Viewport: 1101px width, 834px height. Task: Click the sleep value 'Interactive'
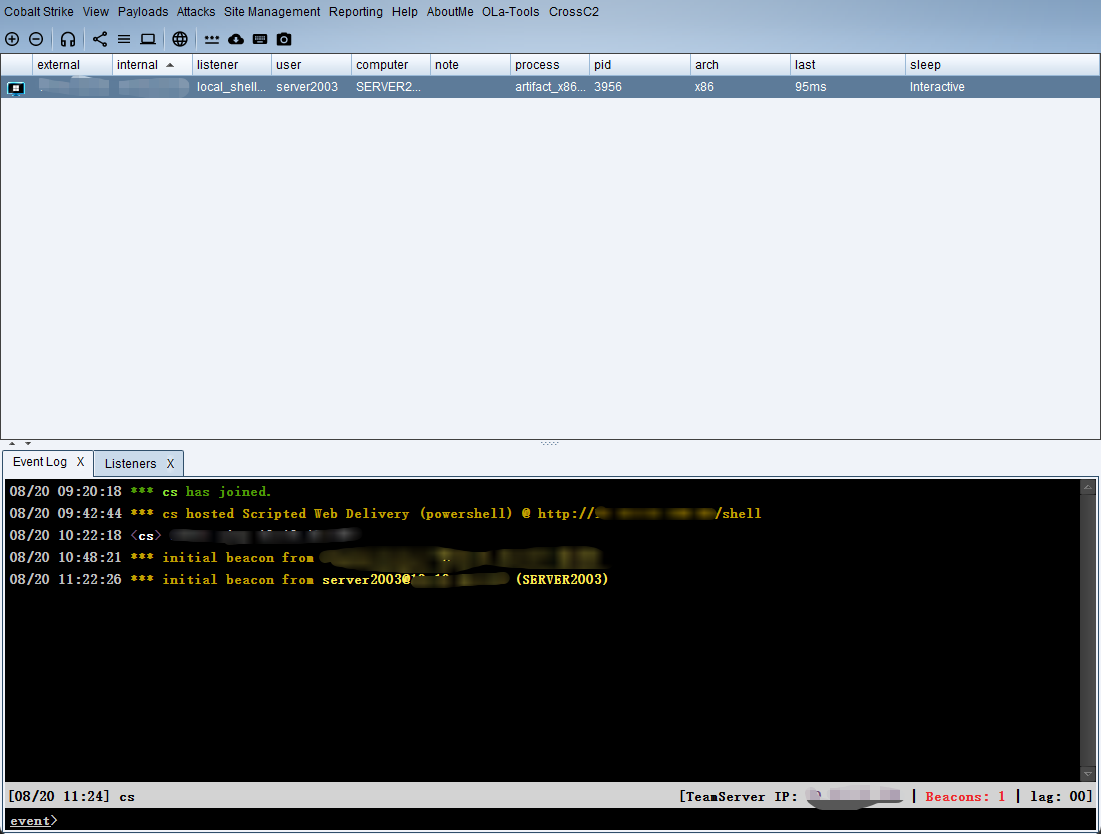pos(937,87)
